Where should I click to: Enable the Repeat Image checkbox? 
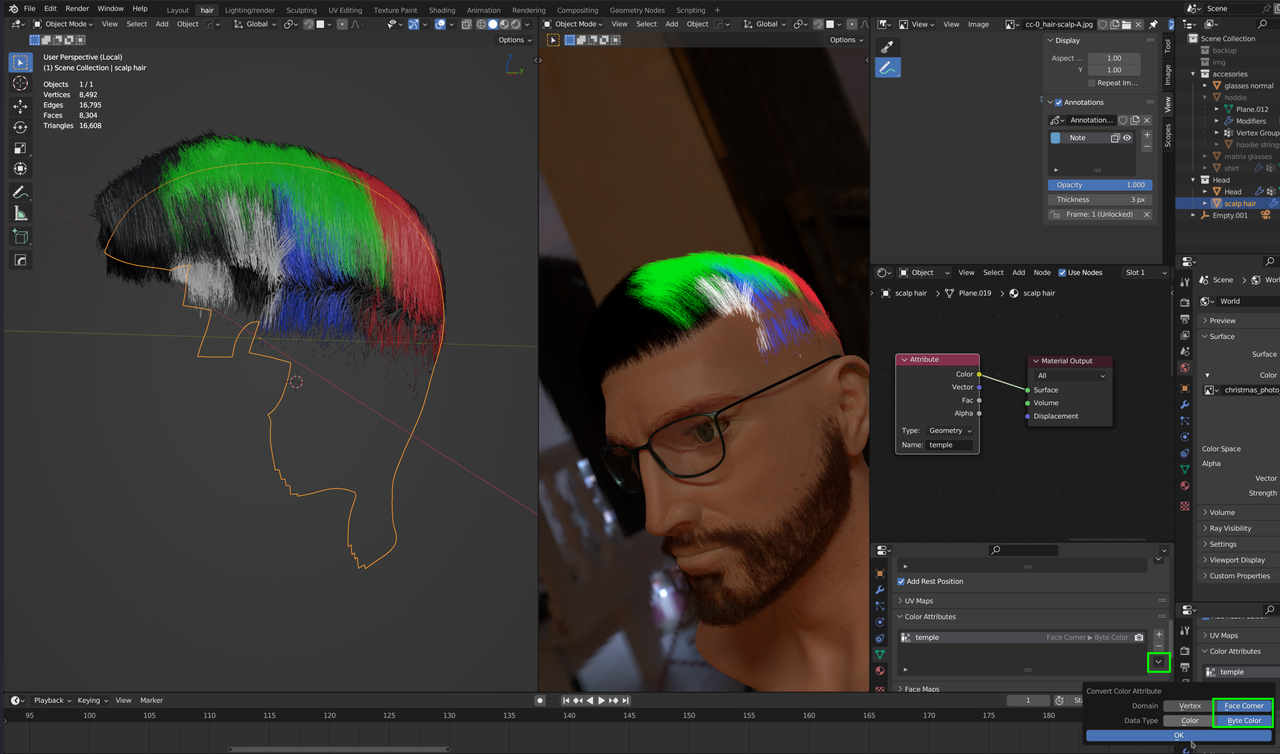tap(1092, 83)
